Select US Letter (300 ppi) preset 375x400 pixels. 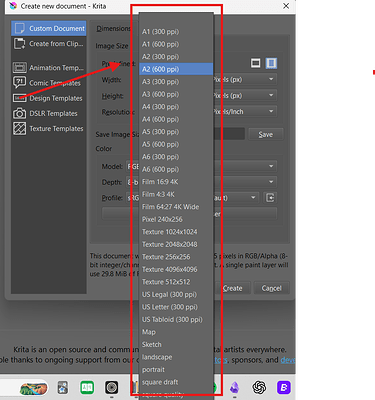[176, 307]
